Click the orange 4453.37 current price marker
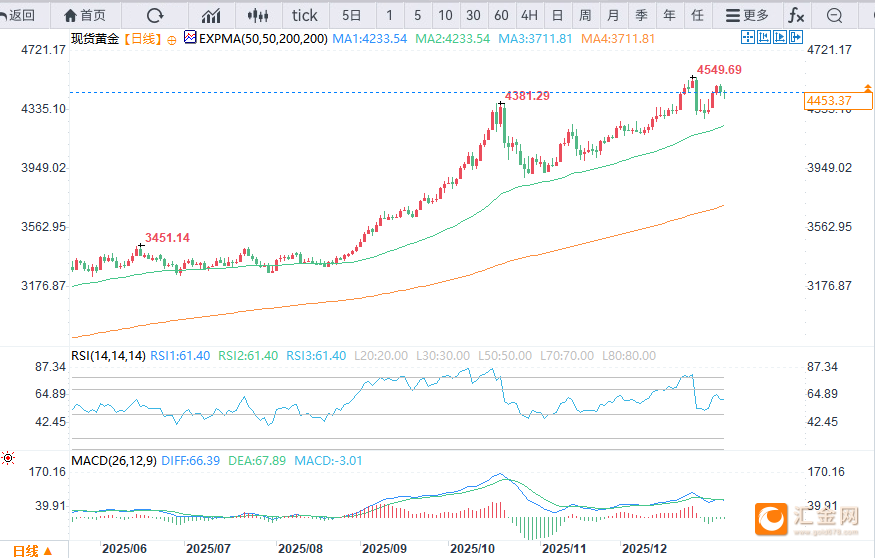This screenshot has height=558, width=875. 828,101
